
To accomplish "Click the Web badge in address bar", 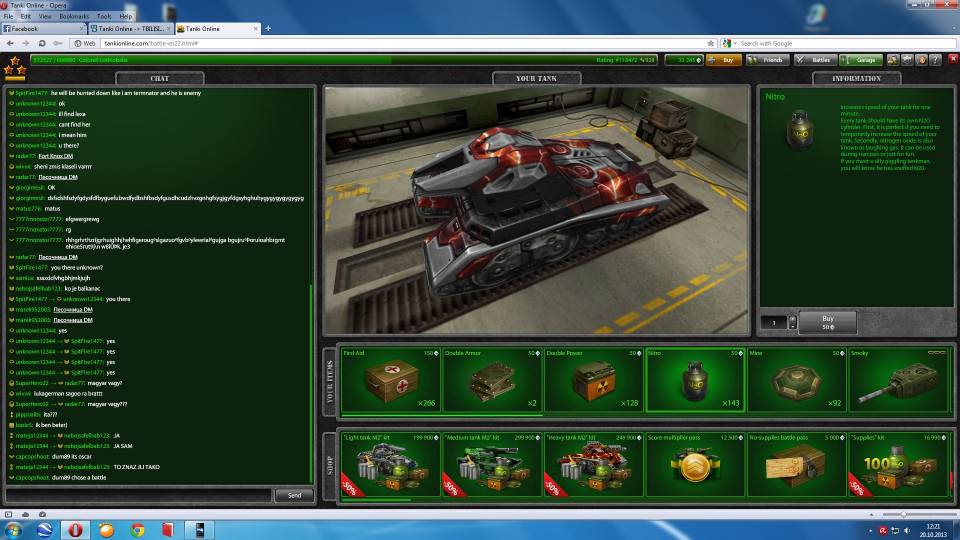I will click(x=85, y=43).
